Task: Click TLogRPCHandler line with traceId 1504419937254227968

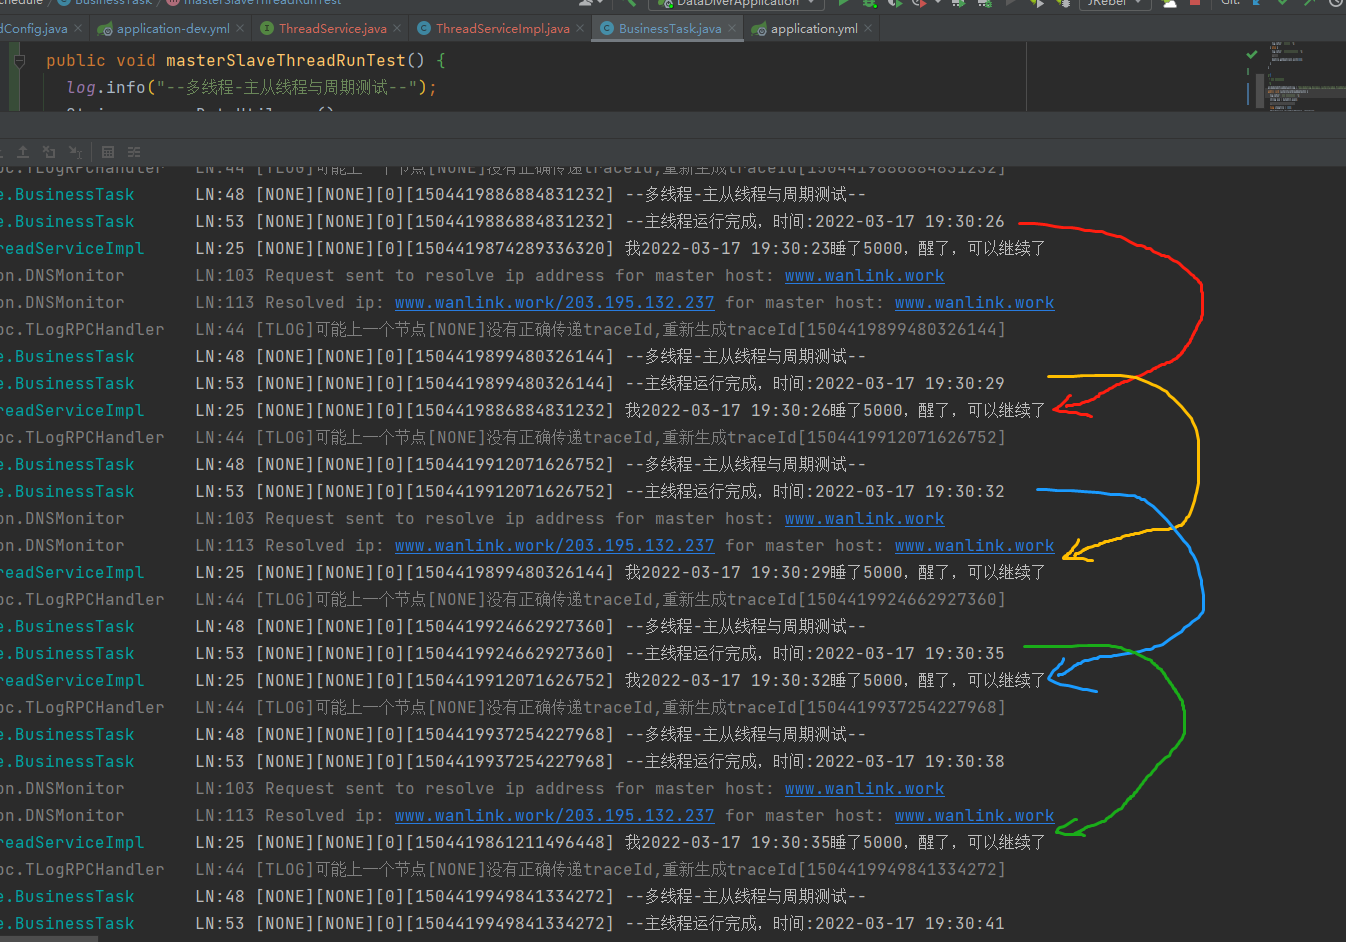Action: point(503,708)
